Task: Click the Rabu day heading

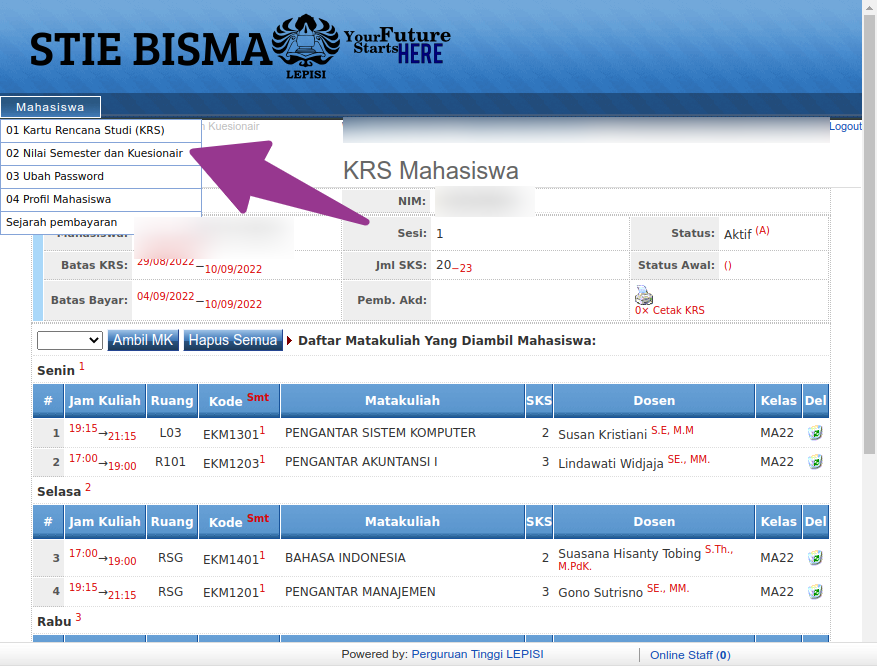Action: tap(54, 621)
